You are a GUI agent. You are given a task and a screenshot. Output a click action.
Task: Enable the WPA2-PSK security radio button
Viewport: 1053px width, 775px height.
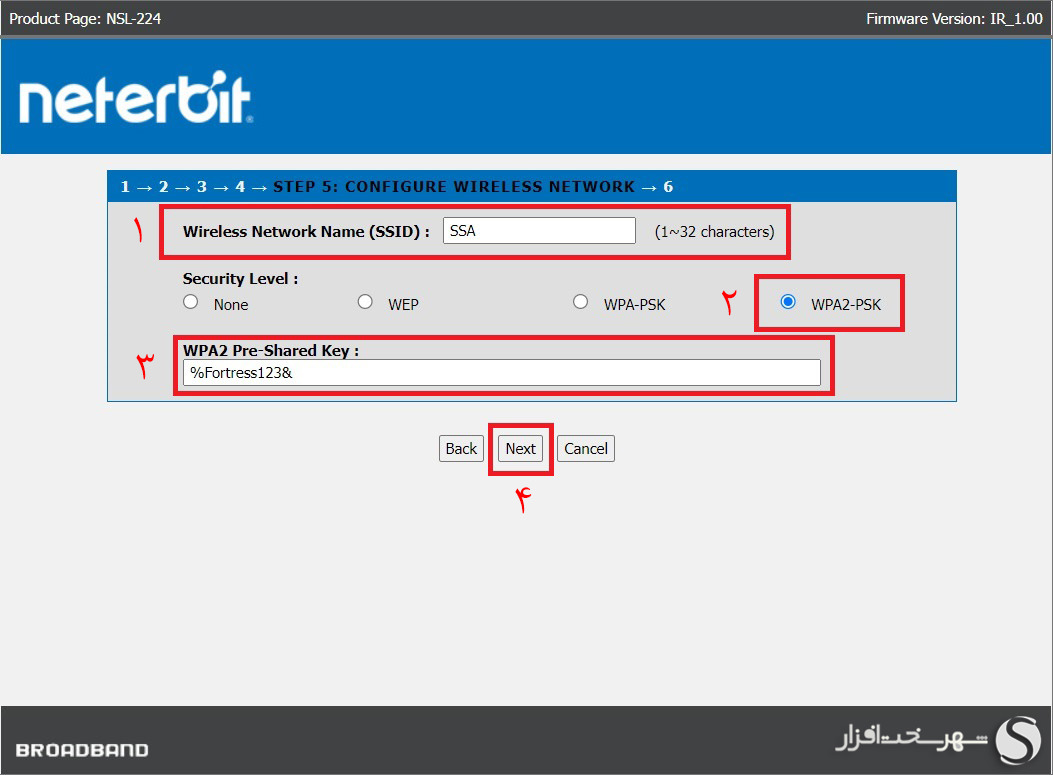pyautogui.click(x=788, y=302)
